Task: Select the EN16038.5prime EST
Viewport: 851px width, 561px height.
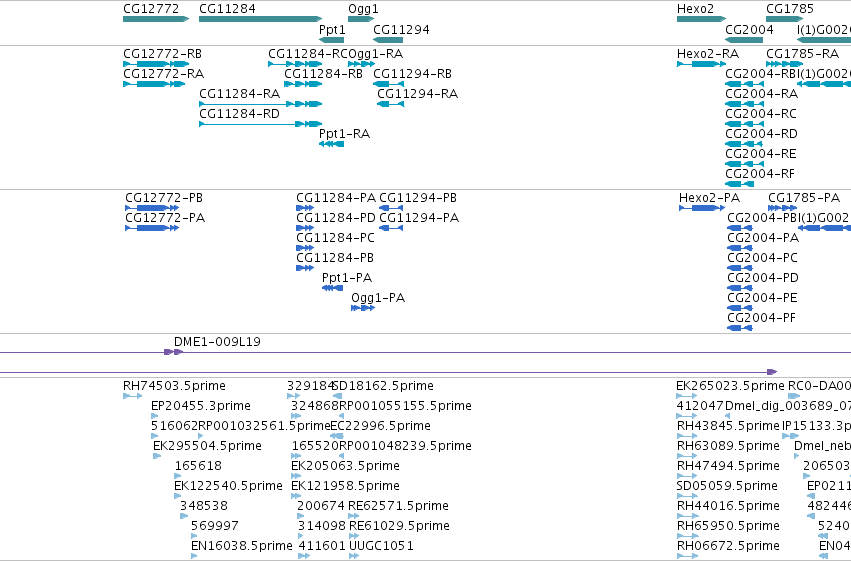Action: pyautogui.click(x=194, y=556)
